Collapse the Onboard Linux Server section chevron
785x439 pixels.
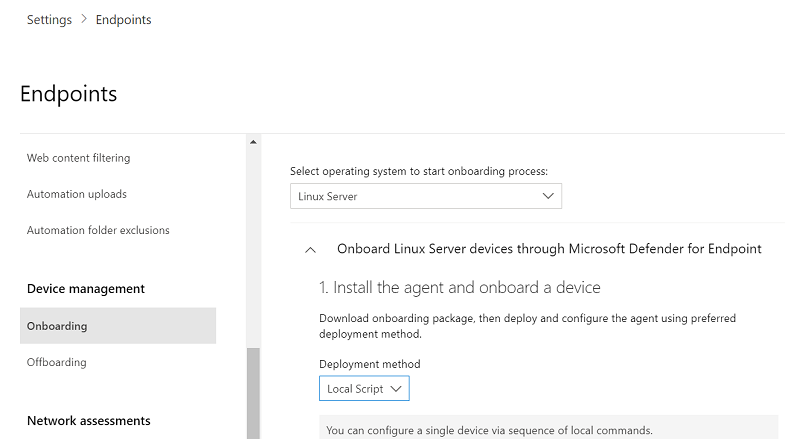(311, 250)
